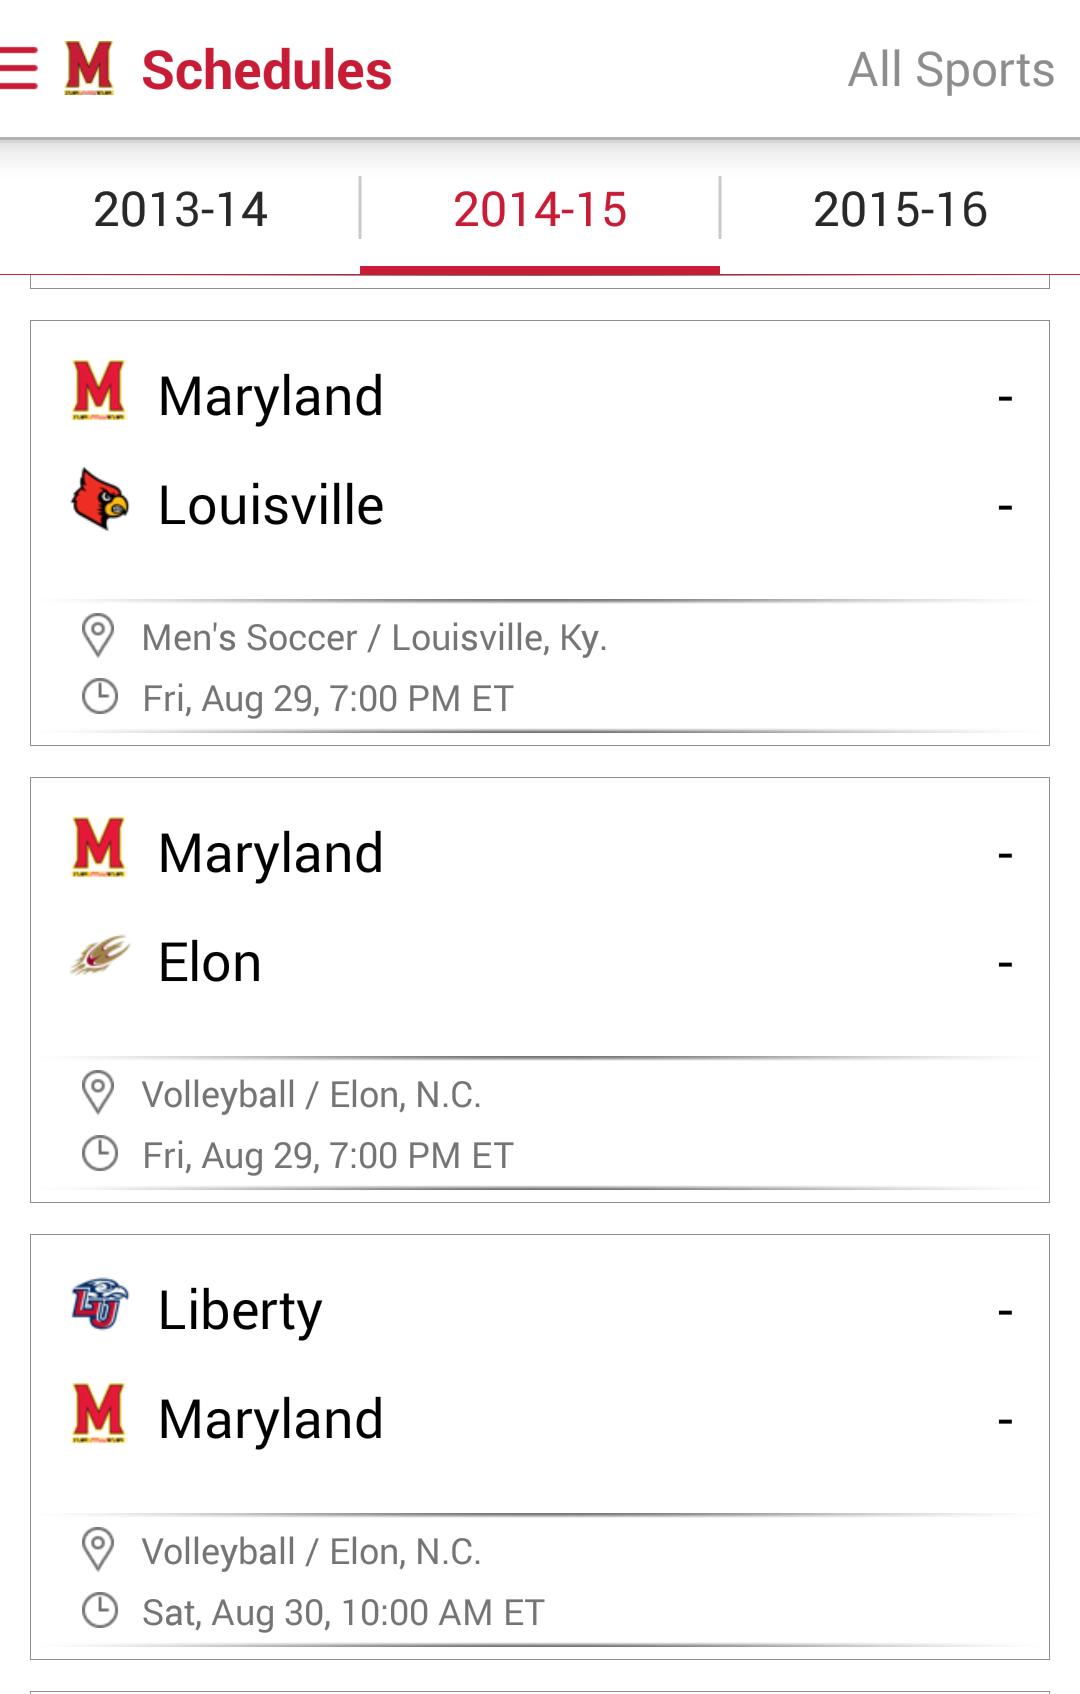Tap the Liberty Flames team logo

[100, 1304]
